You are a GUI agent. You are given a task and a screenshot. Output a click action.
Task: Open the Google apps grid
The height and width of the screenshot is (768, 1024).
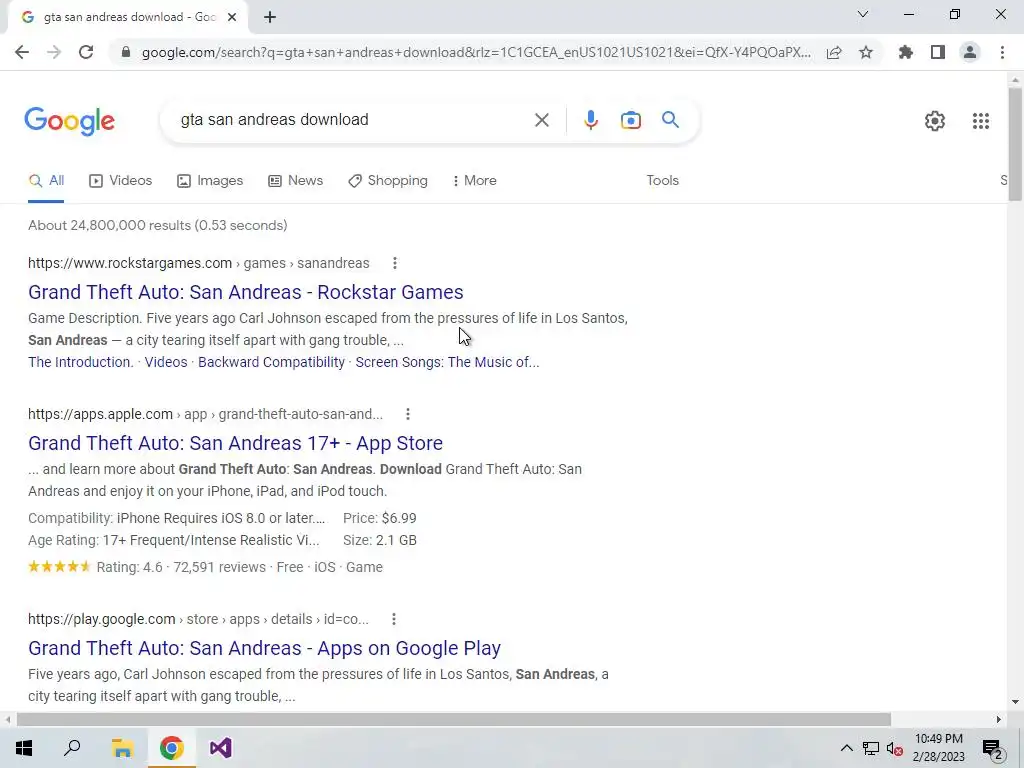click(x=980, y=121)
